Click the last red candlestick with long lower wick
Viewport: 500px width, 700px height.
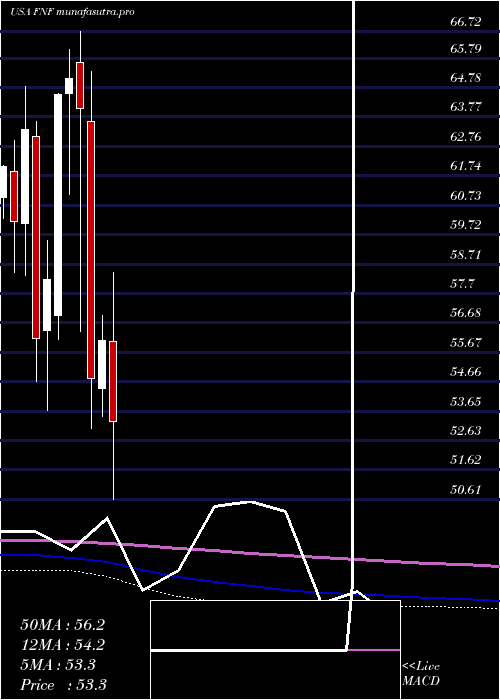(x=113, y=381)
